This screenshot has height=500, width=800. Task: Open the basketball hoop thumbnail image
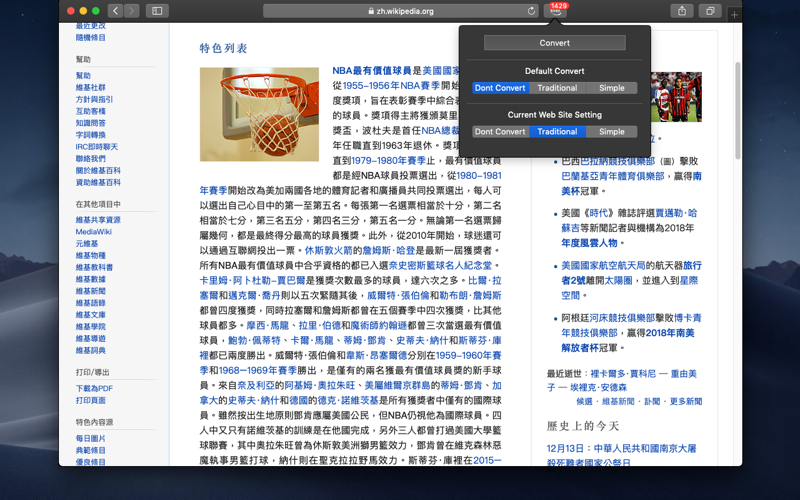click(259, 114)
